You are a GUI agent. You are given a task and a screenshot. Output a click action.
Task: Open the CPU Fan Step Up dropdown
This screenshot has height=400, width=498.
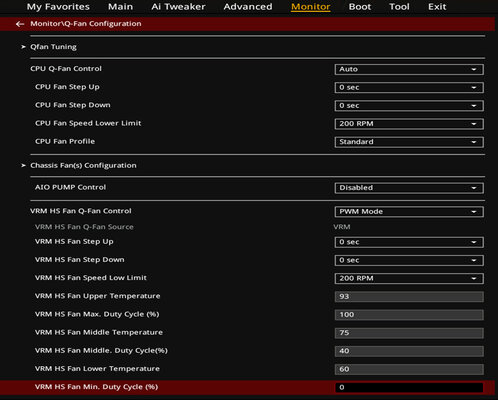click(409, 87)
